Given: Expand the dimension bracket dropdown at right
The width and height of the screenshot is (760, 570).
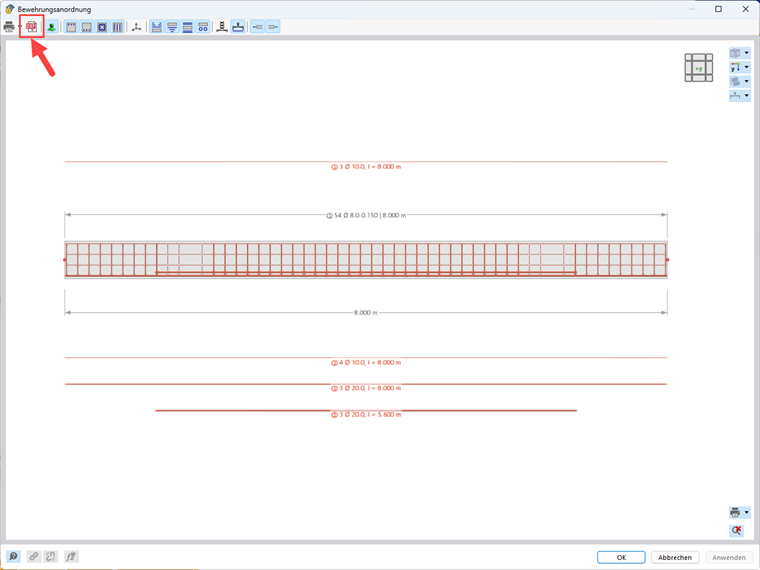Looking at the screenshot, I should pos(747,95).
